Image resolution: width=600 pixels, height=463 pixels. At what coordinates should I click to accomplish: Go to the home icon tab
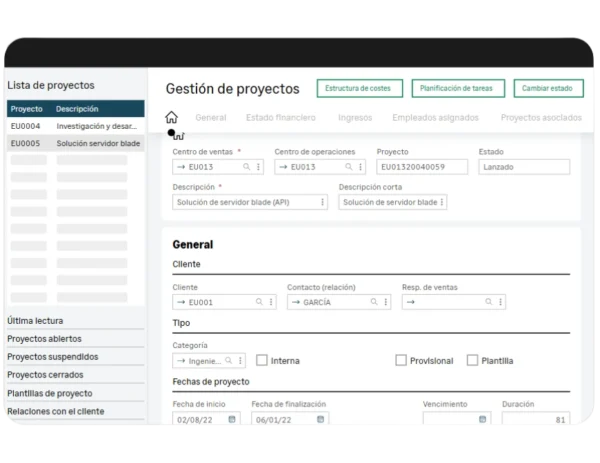[x=171, y=117]
